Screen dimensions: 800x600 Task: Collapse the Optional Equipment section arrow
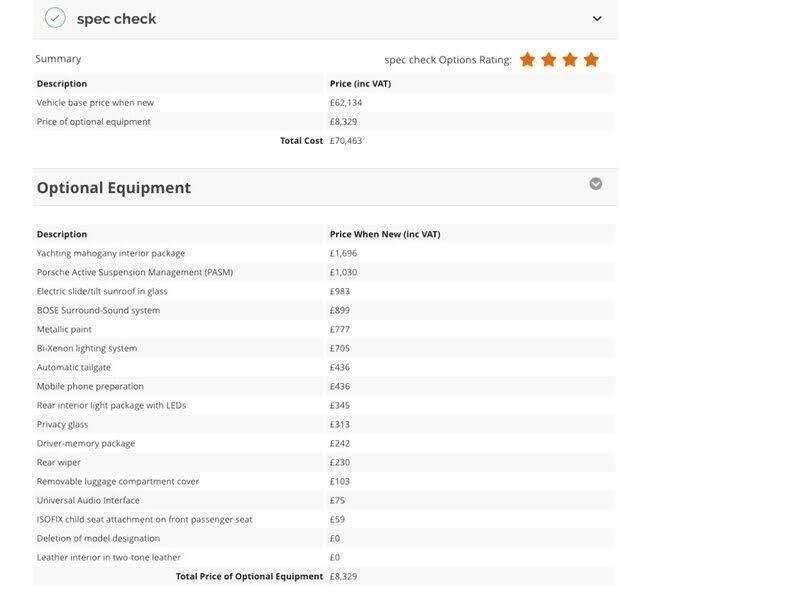pos(595,184)
